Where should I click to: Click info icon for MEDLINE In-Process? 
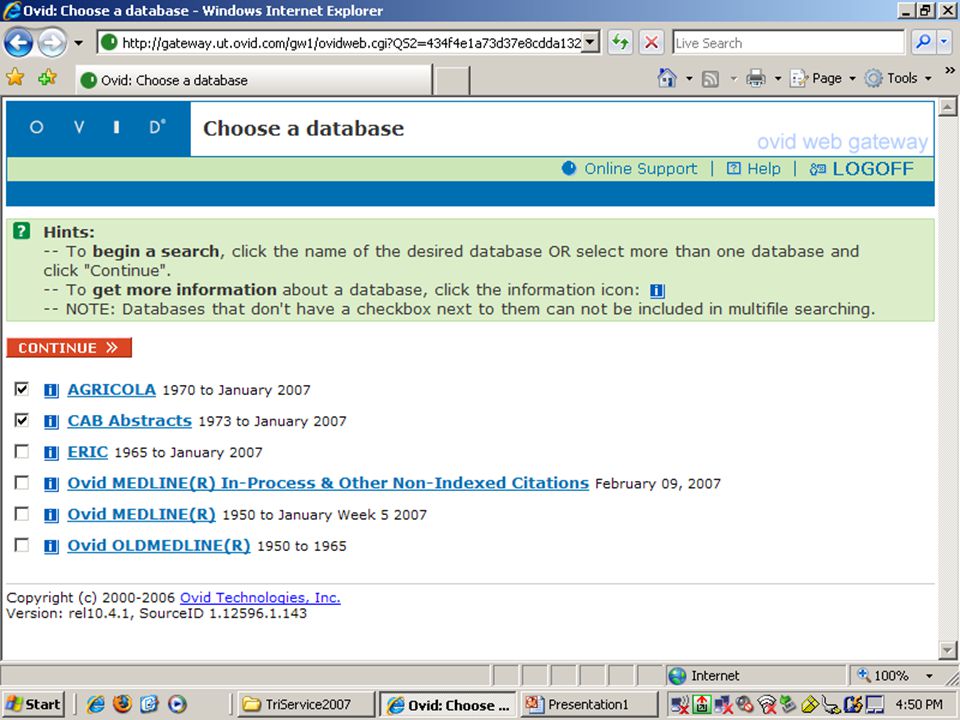[x=51, y=484]
